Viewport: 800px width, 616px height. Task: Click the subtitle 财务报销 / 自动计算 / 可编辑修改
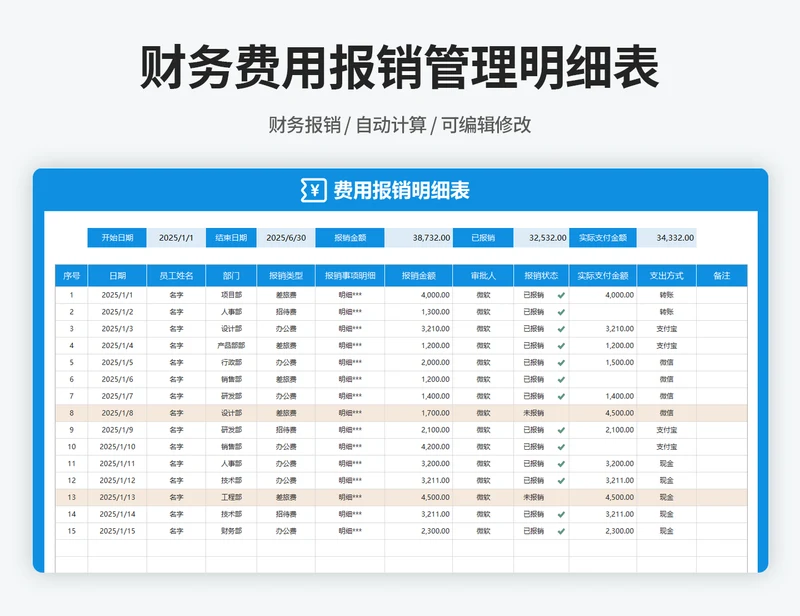pos(399,125)
